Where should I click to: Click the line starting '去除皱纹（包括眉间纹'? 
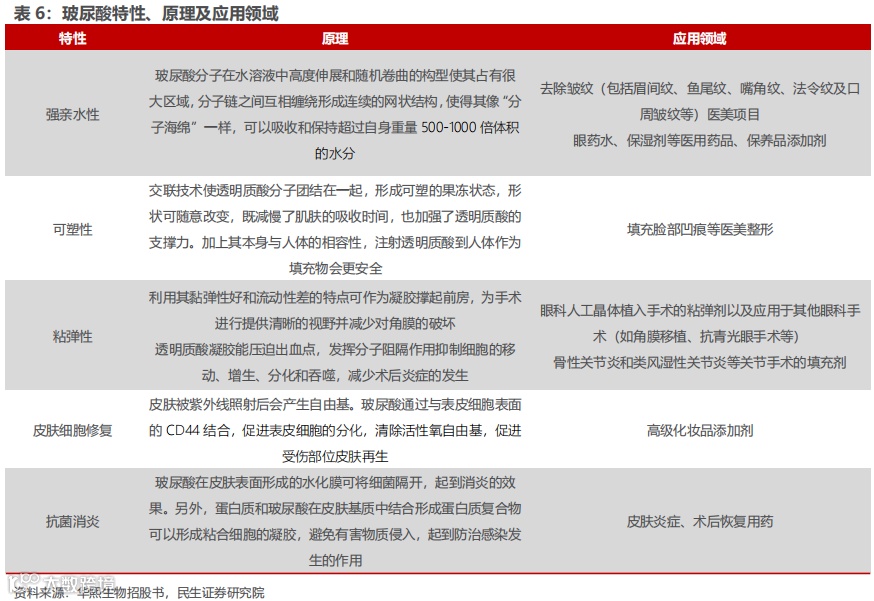pos(700,88)
